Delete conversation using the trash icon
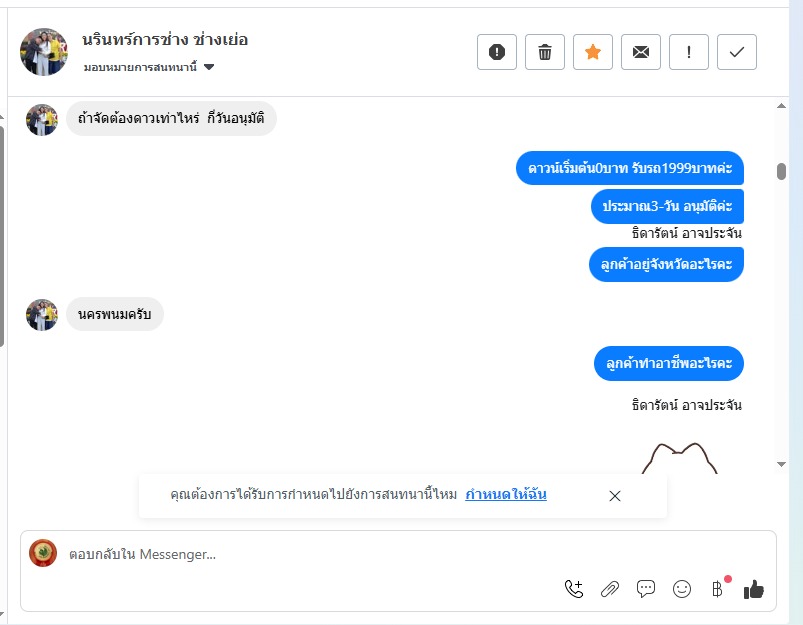This screenshot has width=803, height=625. [x=545, y=52]
